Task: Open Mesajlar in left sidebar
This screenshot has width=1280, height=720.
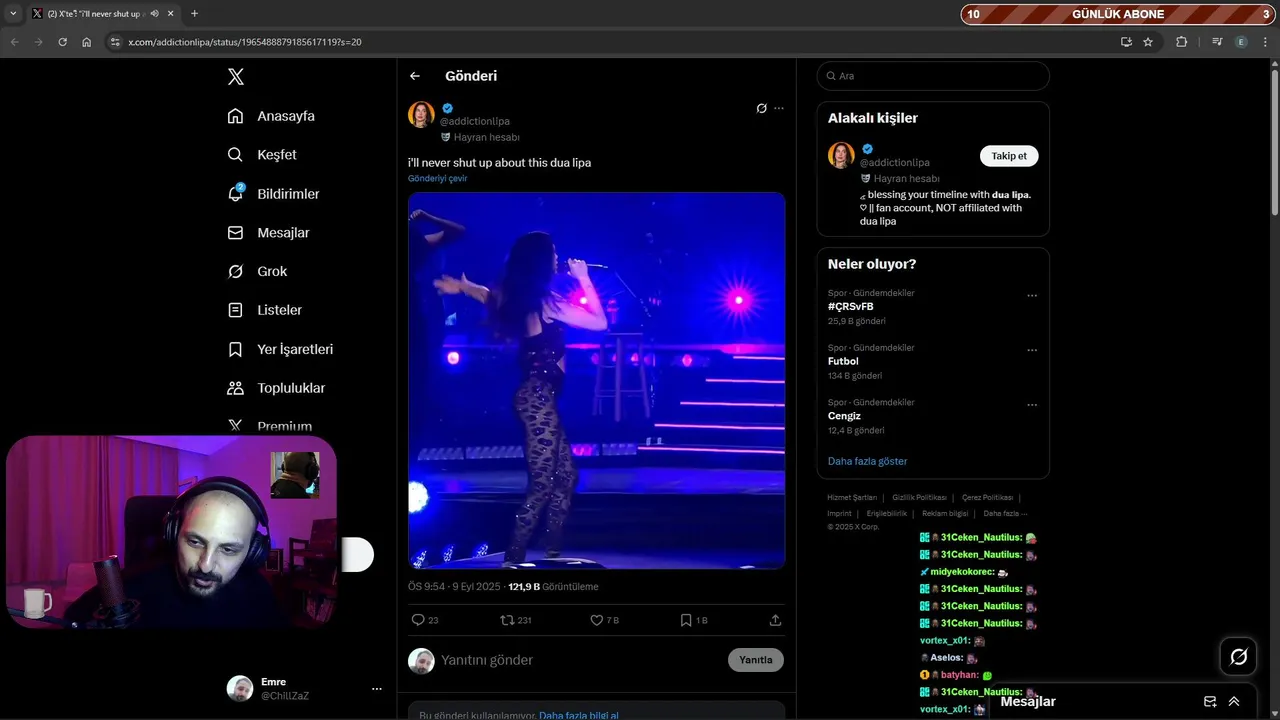Action: click(x=268, y=233)
